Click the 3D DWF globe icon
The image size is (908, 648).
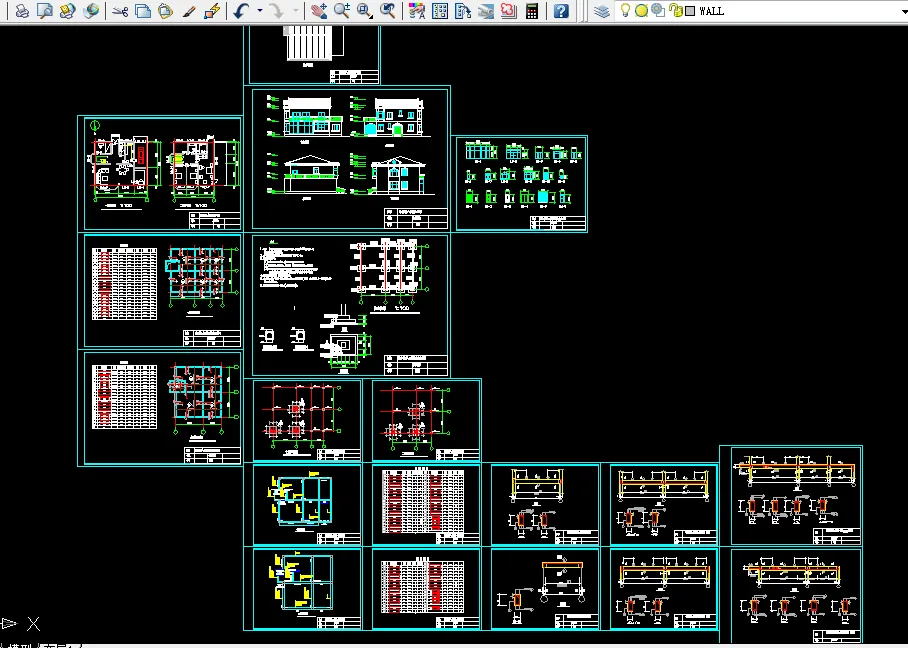(x=91, y=10)
